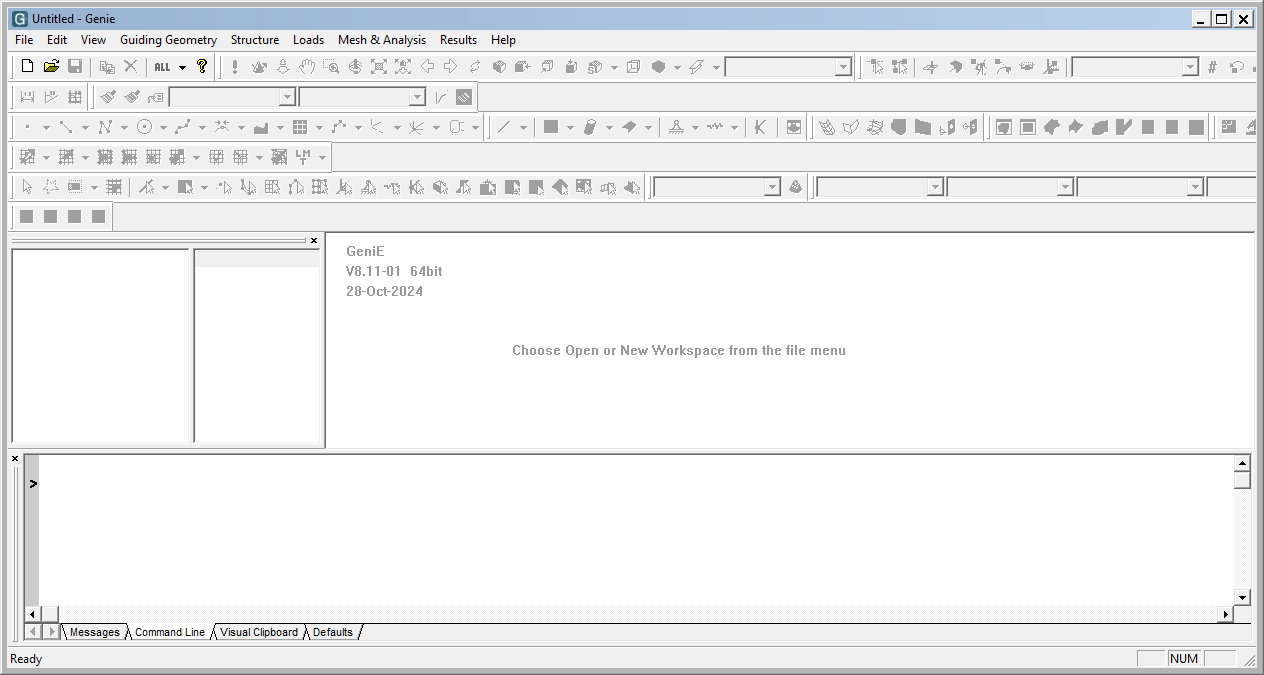Select the guiding circle tool icon
Screen dimensions: 1264x675
144,127
